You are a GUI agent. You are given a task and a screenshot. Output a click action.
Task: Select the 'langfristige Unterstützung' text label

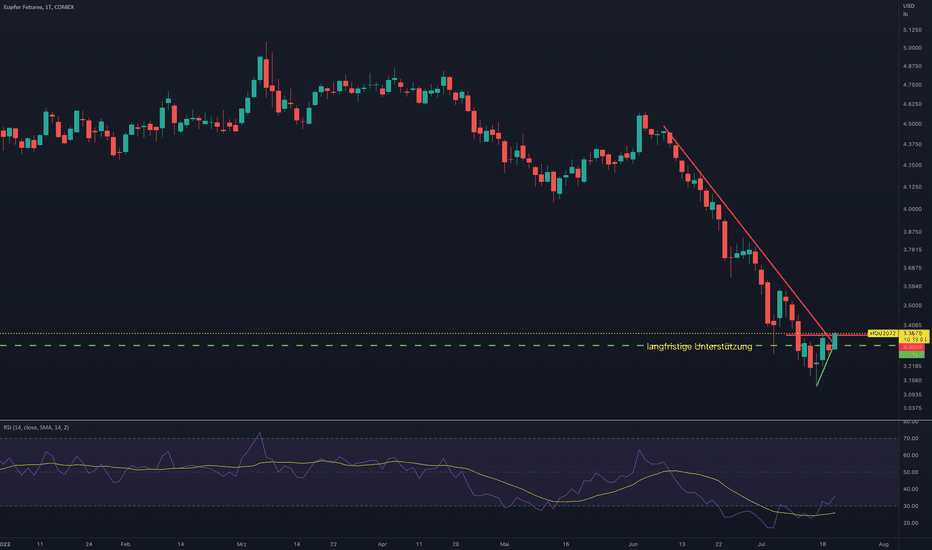pos(699,346)
